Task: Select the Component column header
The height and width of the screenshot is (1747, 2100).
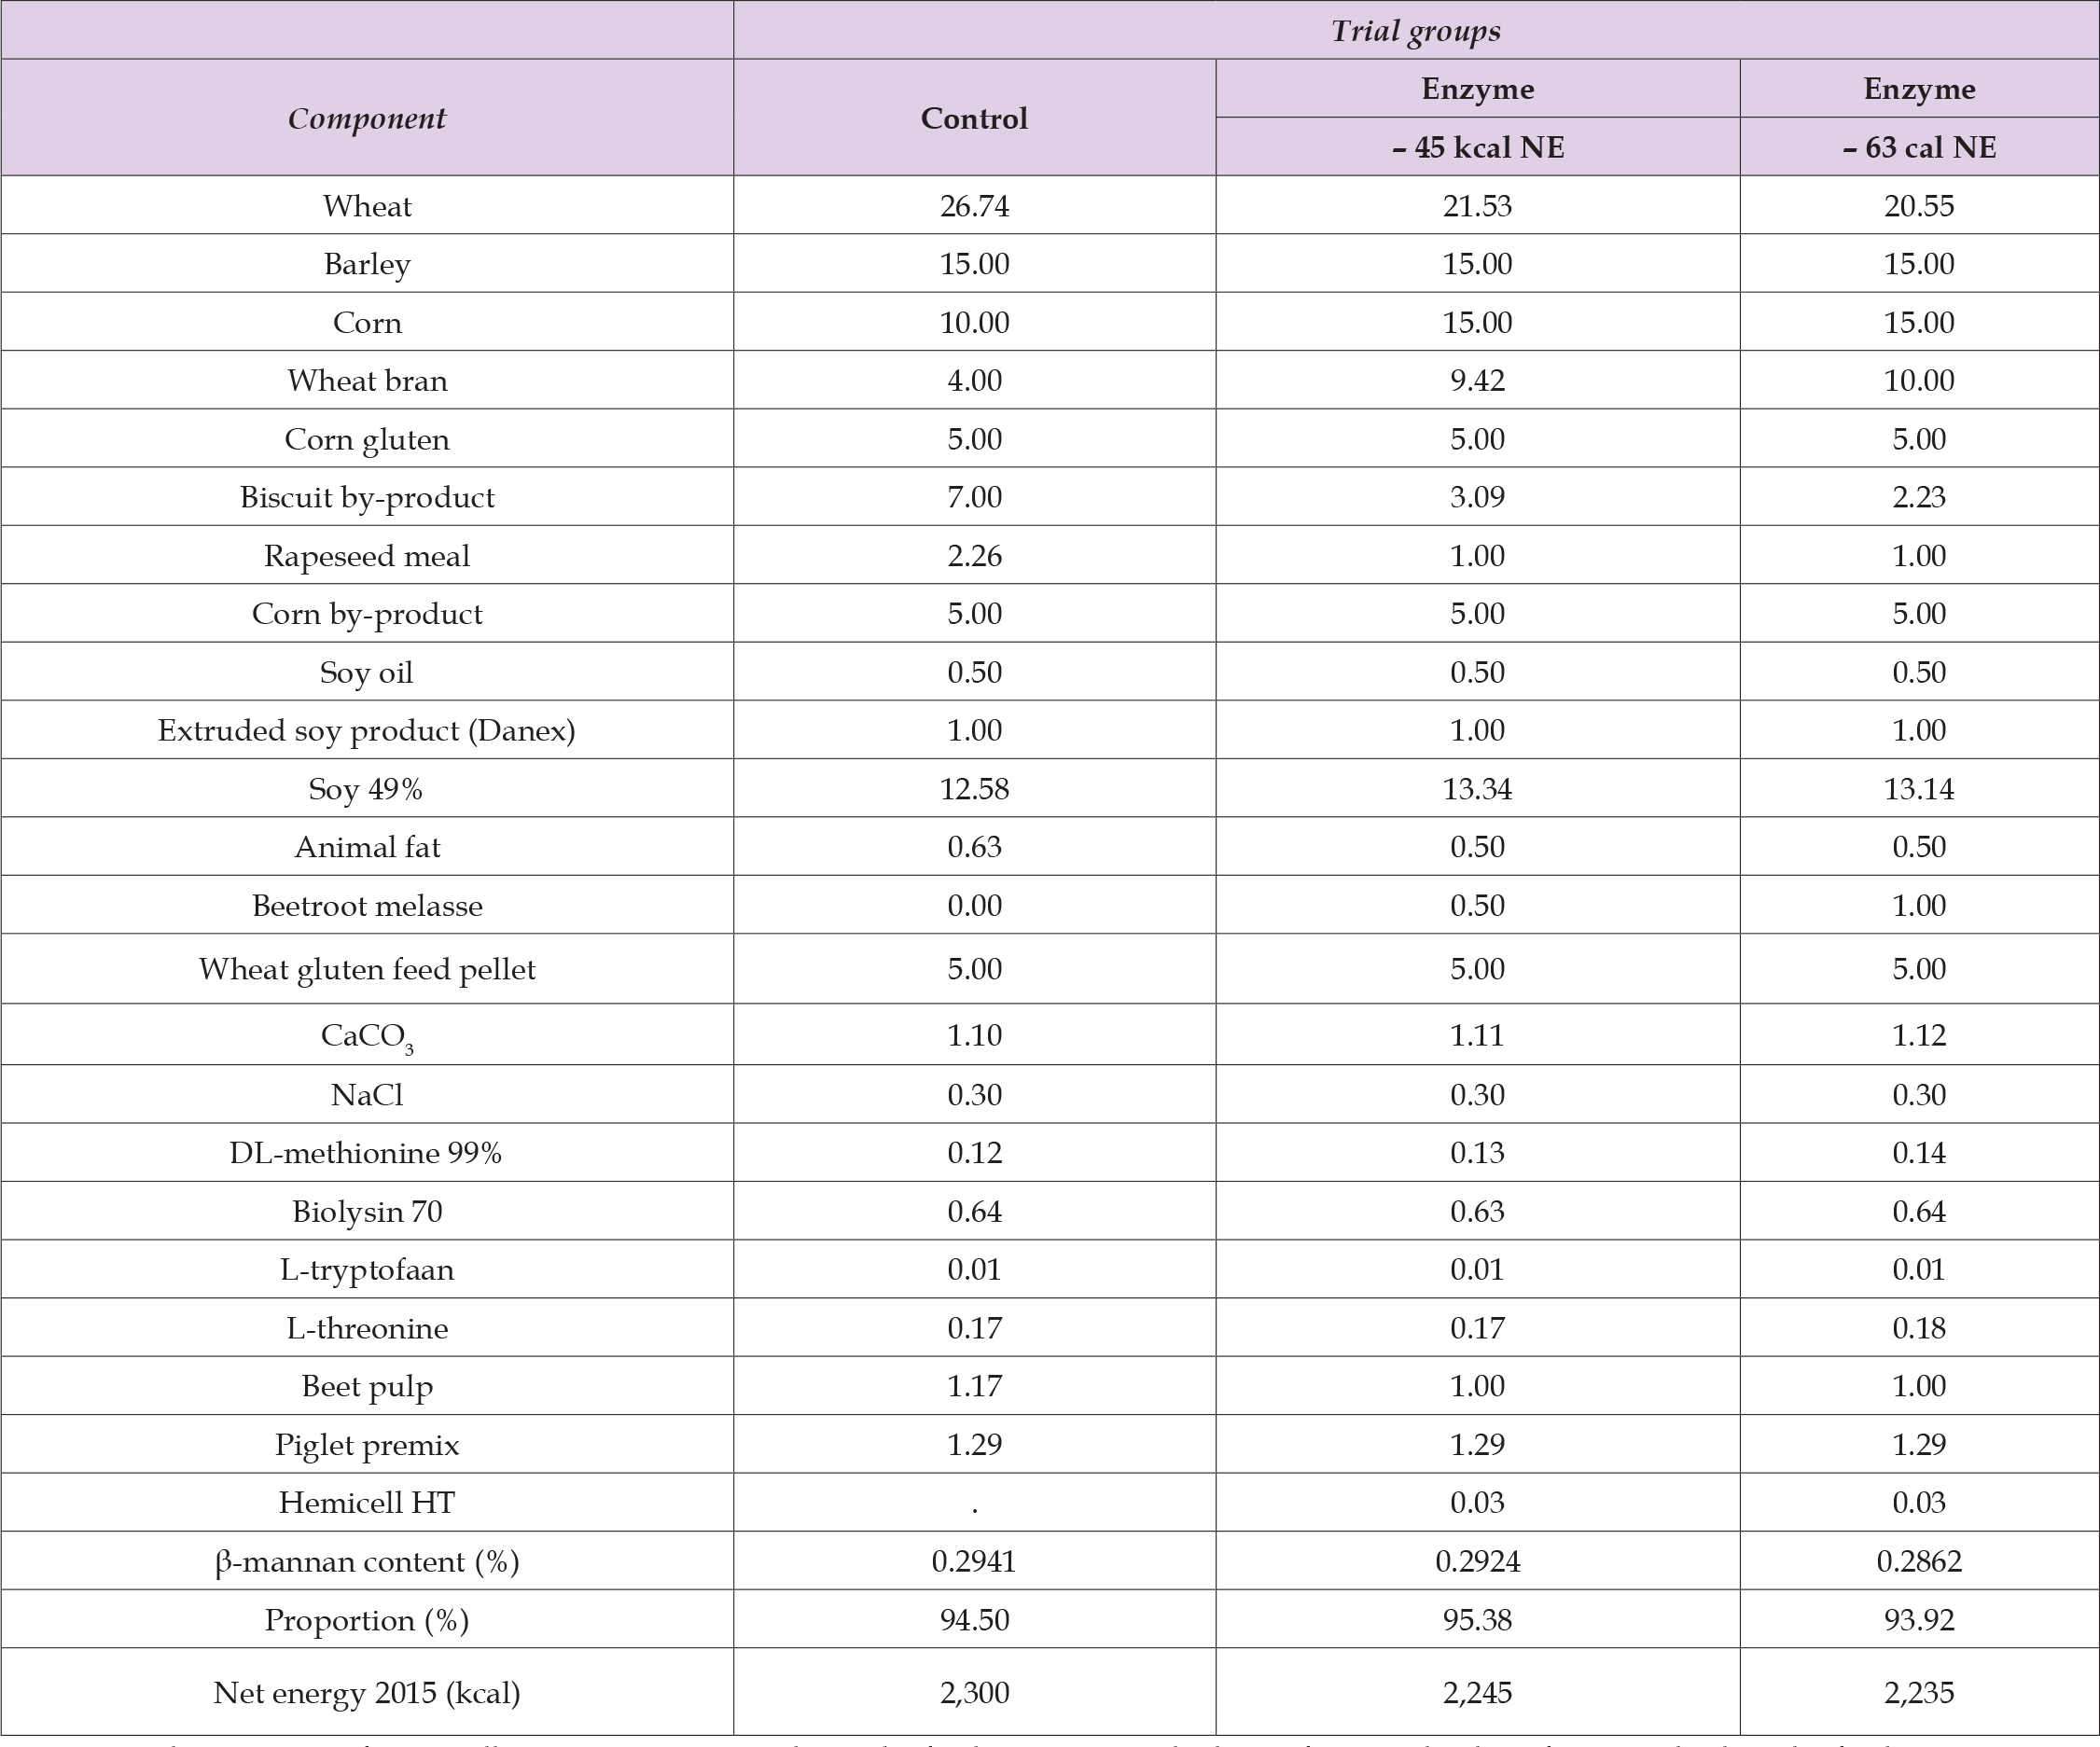Action: 367,118
